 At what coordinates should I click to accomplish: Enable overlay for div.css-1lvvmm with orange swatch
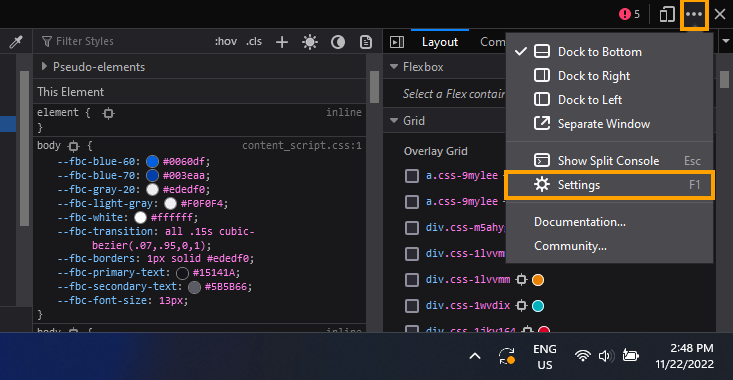(x=411, y=280)
